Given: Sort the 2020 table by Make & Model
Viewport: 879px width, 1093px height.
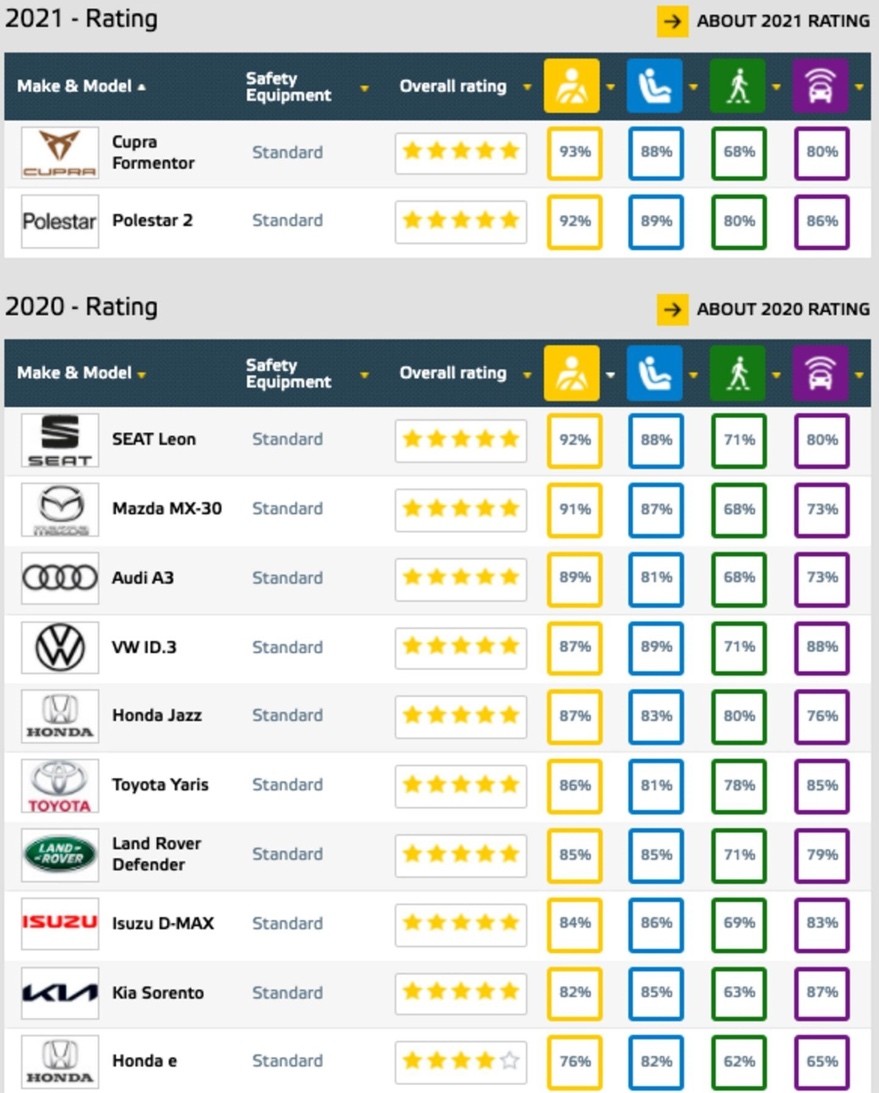Looking at the screenshot, I should [x=82, y=373].
